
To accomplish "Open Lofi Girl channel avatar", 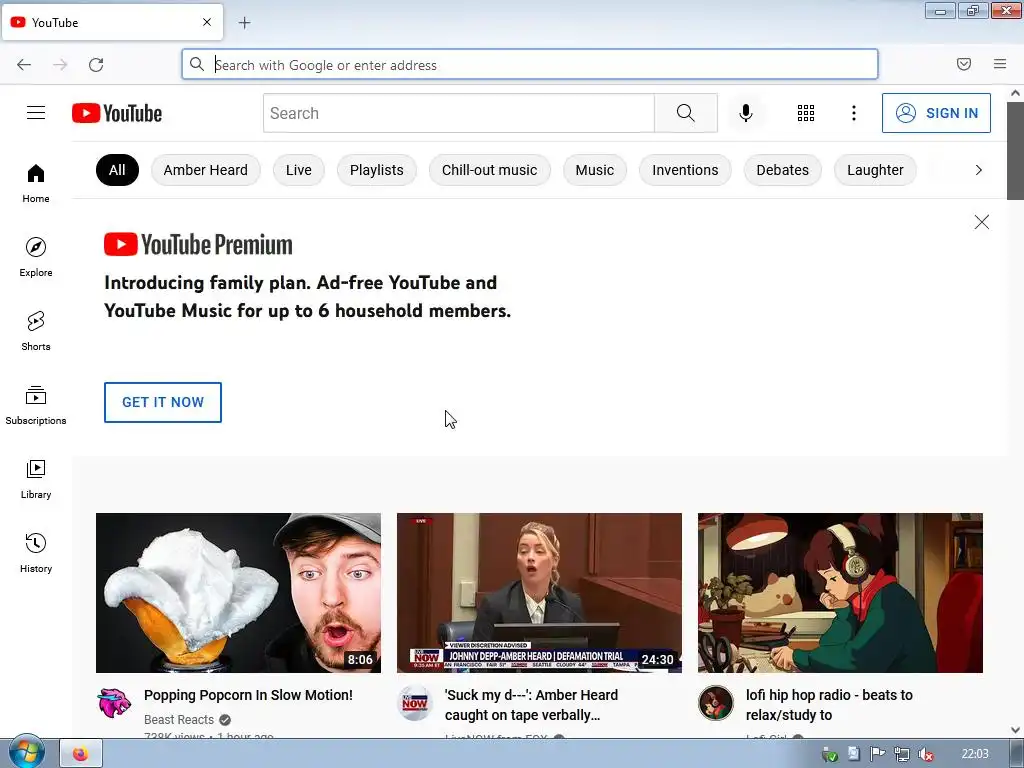I will click(716, 703).
